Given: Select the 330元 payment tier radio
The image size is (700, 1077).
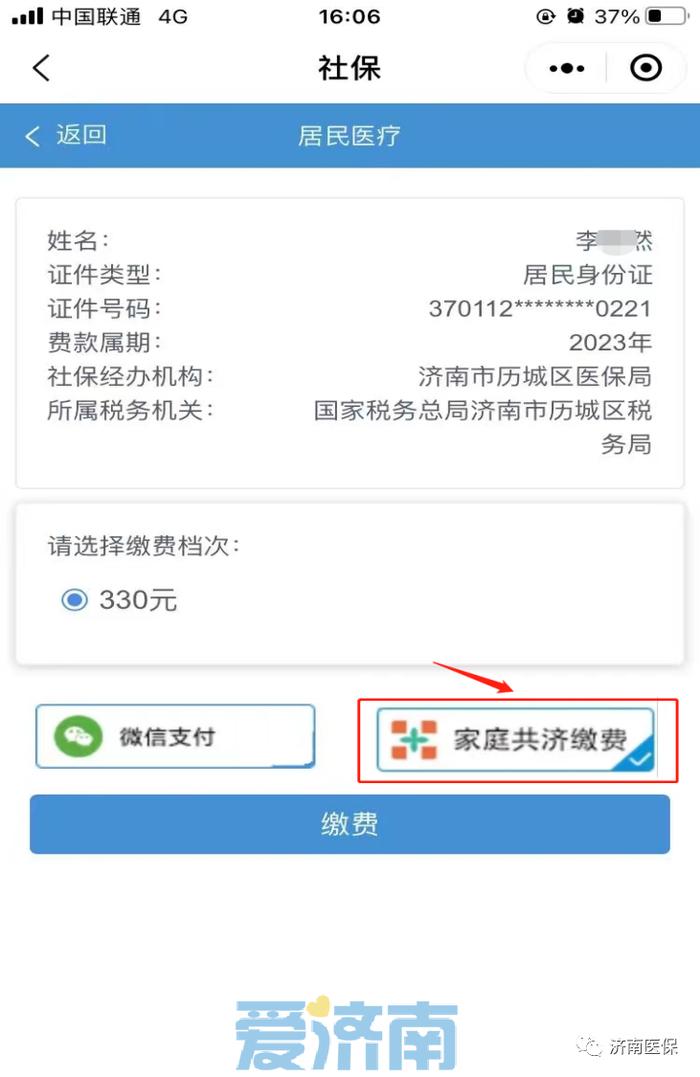Looking at the screenshot, I should click(74, 600).
